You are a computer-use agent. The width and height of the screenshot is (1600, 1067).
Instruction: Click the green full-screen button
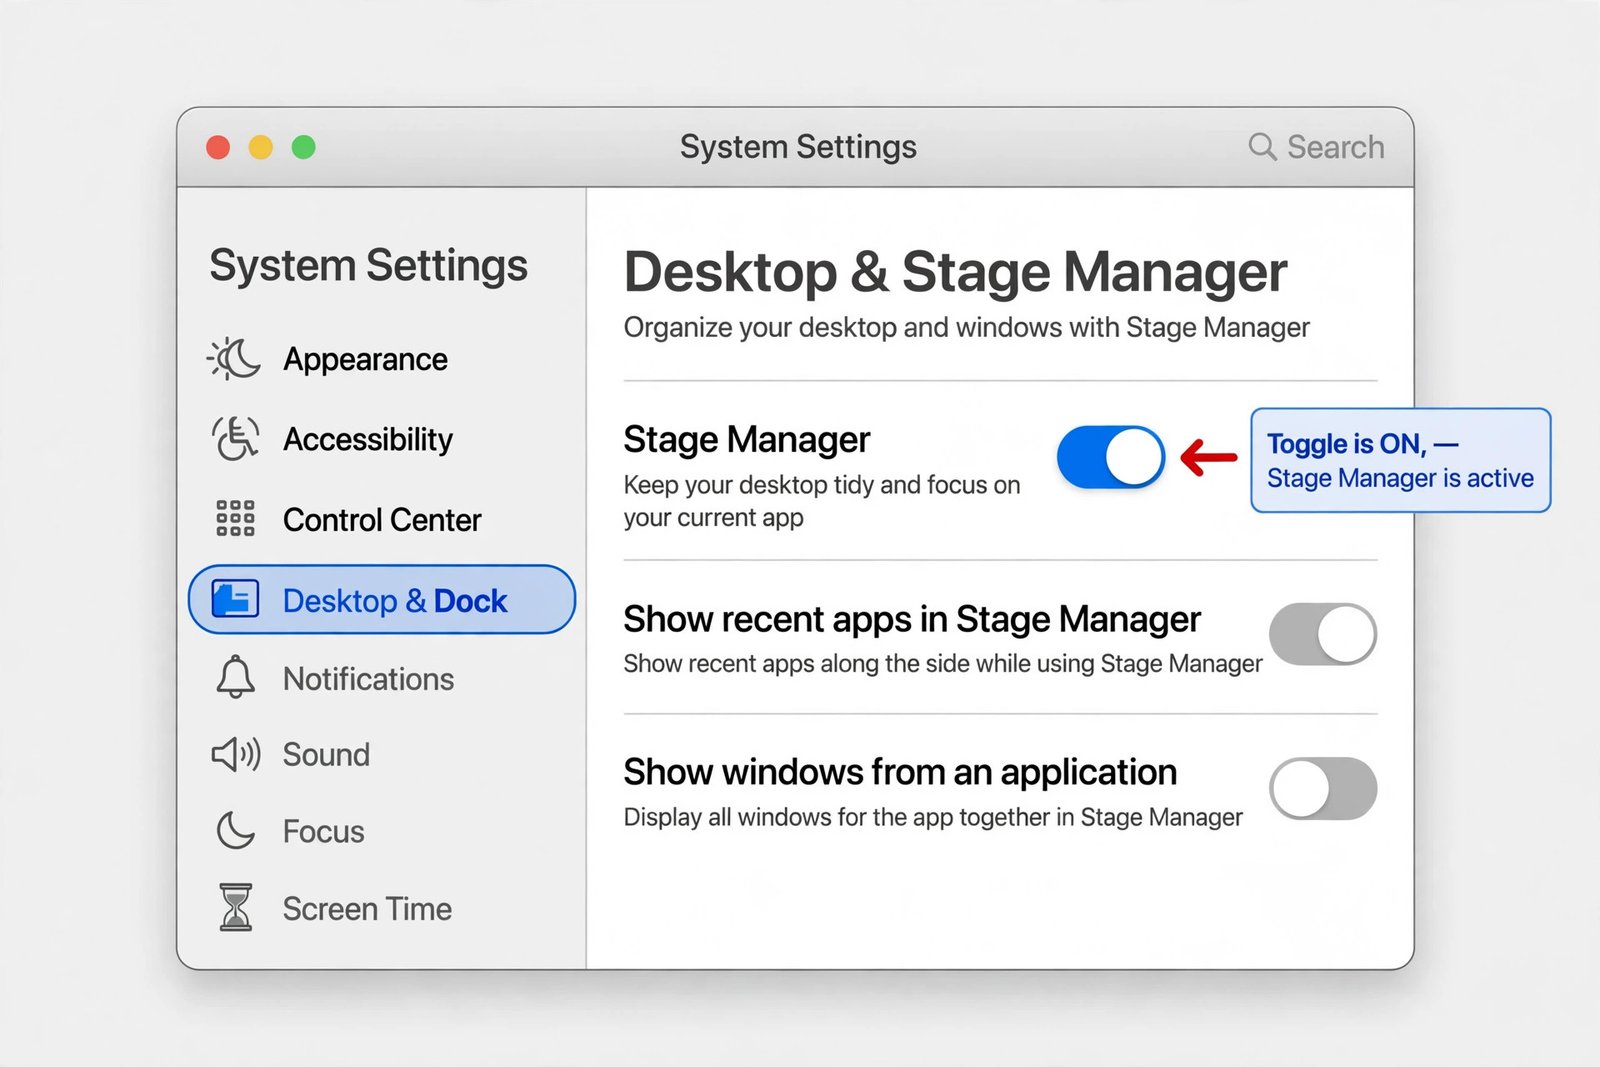click(x=304, y=148)
